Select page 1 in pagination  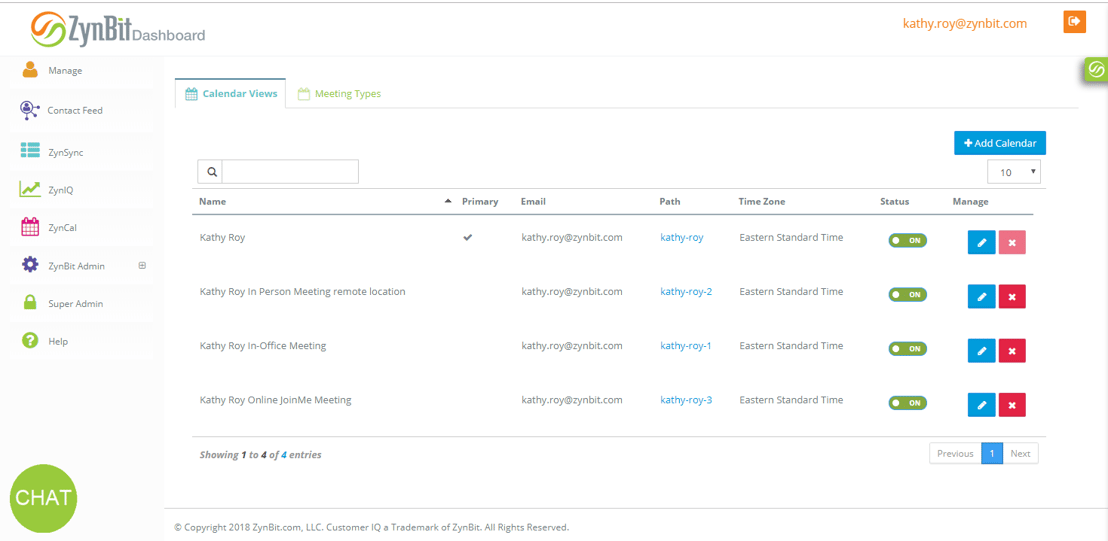point(992,453)
